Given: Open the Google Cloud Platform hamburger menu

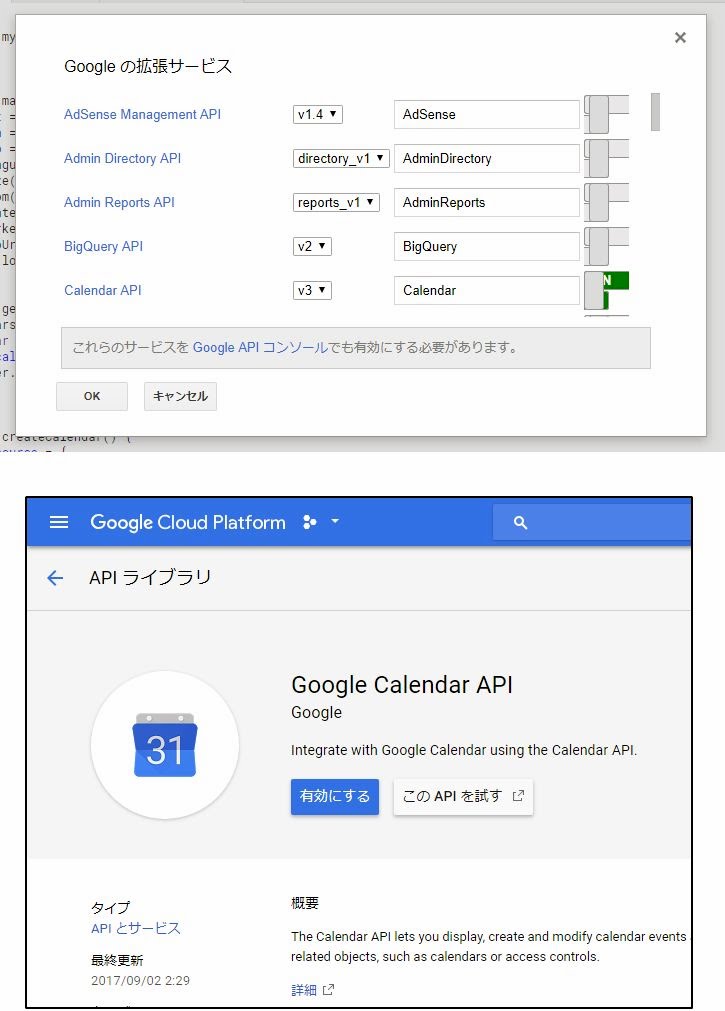Looking at the screenshot, I should click(x=59, y=522).
